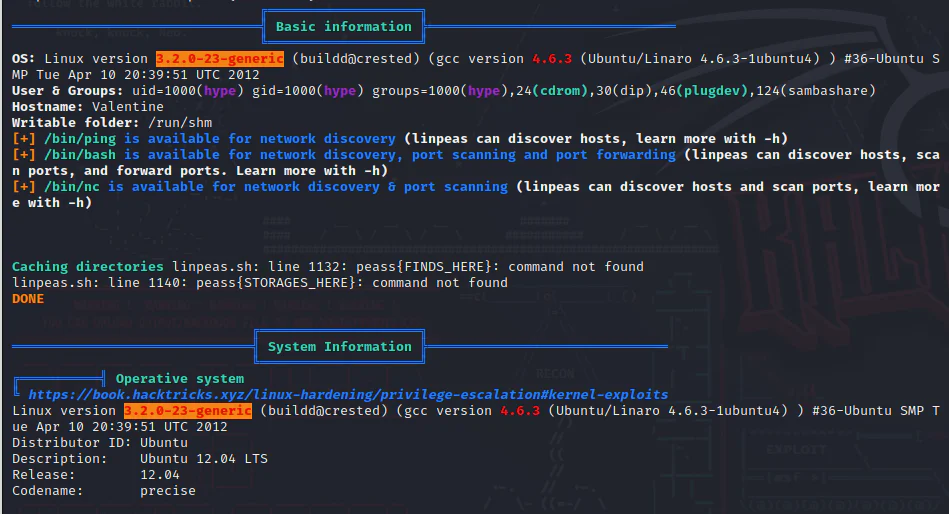Select the 'Hostname: Valentine' line
Viewport: 949px width, 514px height.
[x=88, y=107]
